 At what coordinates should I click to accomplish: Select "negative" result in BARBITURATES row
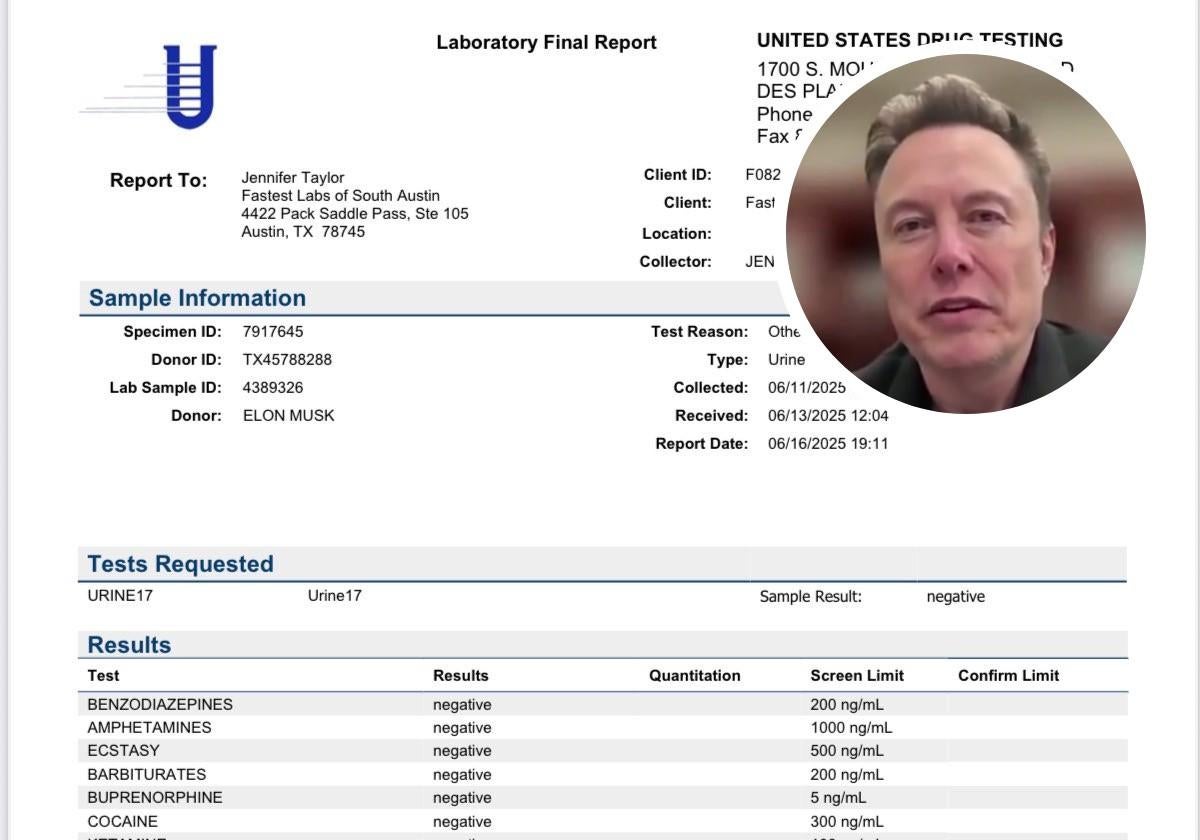tap(462, 775)
